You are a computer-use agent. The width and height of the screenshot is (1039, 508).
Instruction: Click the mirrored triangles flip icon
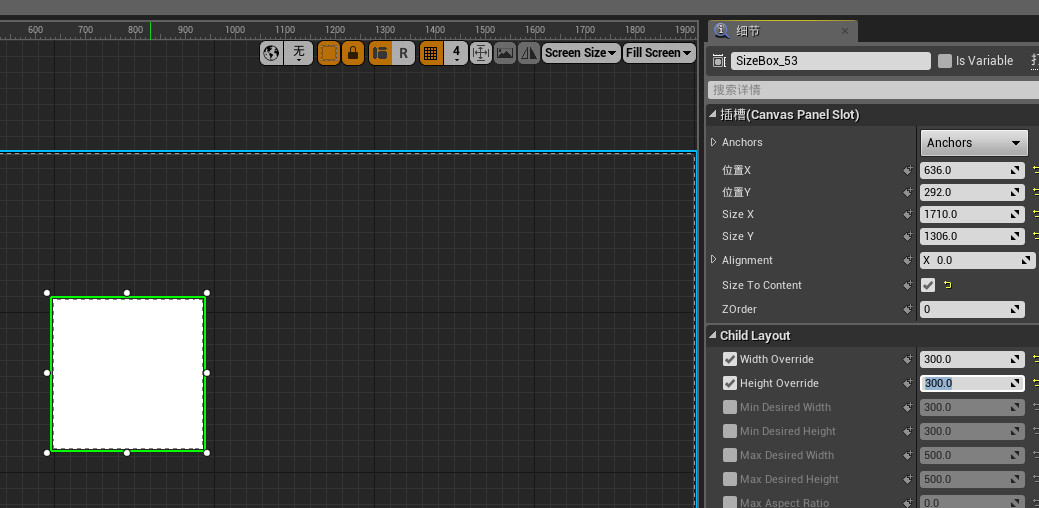pyautogui.click(x=529, y=53)
